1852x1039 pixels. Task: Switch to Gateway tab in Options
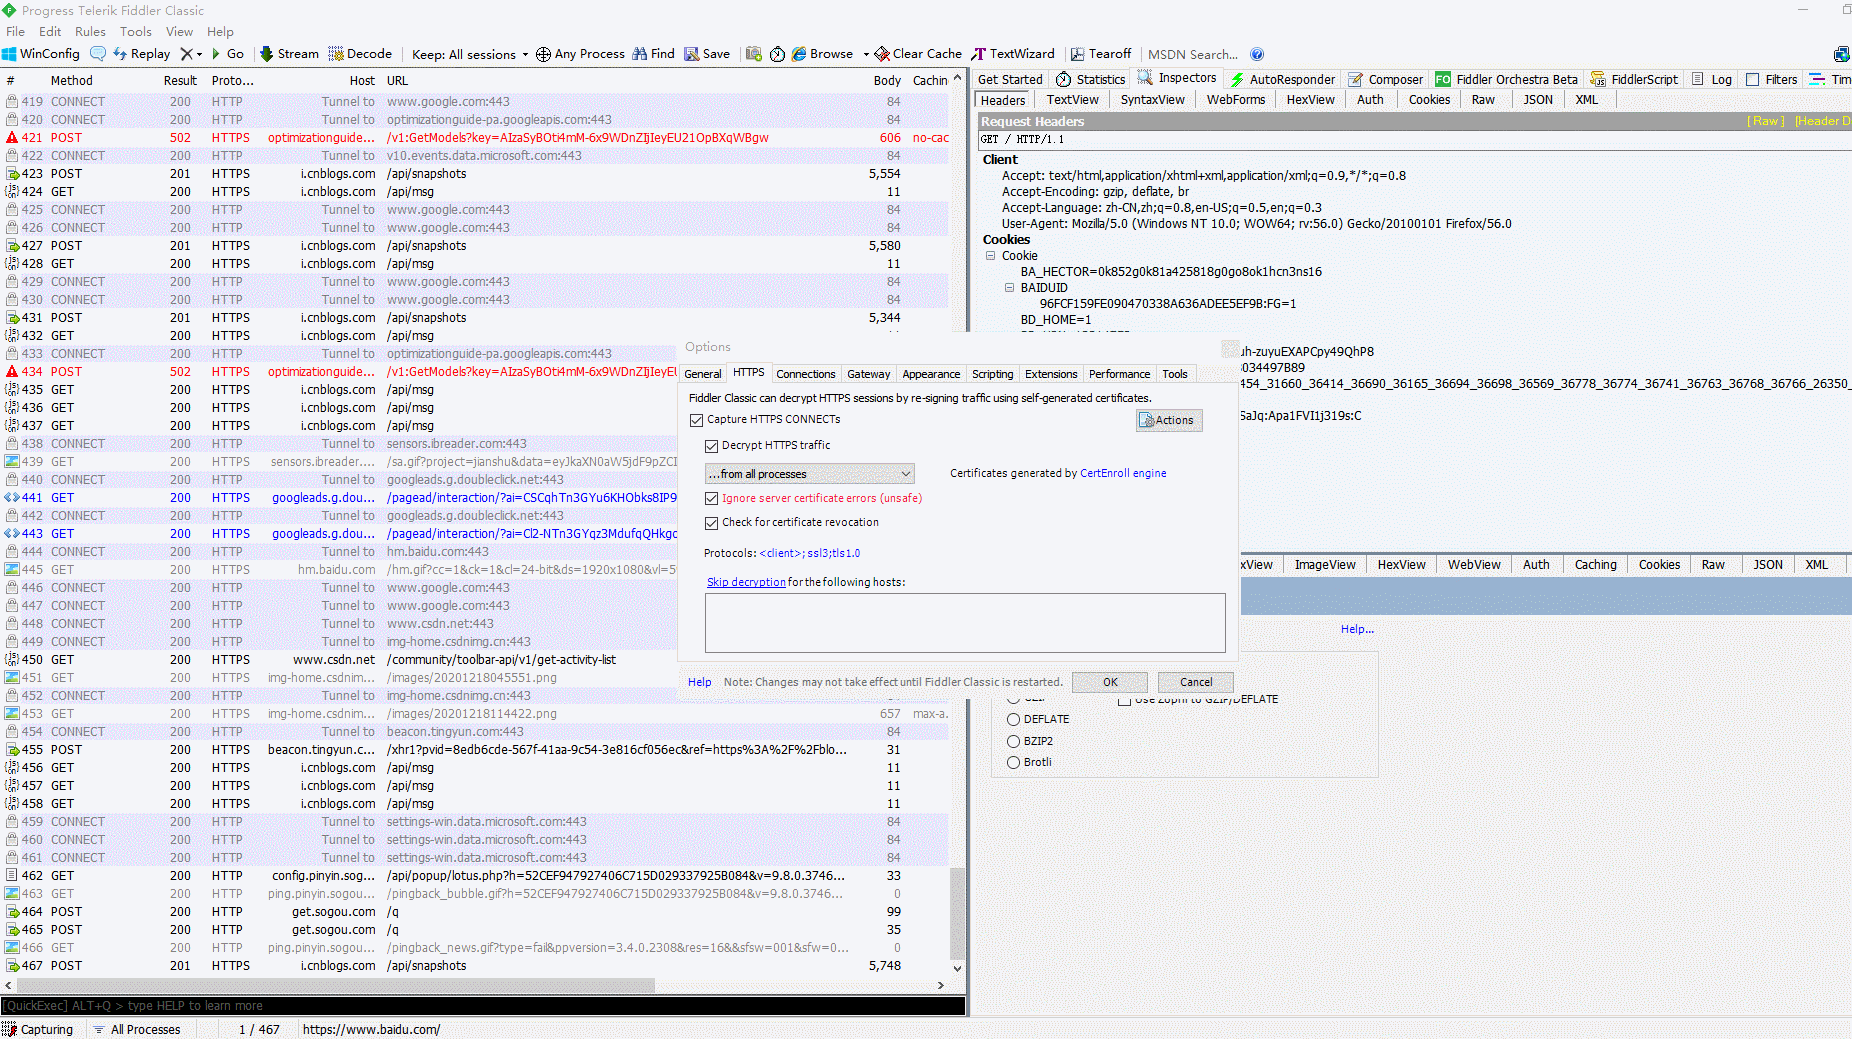868,374
